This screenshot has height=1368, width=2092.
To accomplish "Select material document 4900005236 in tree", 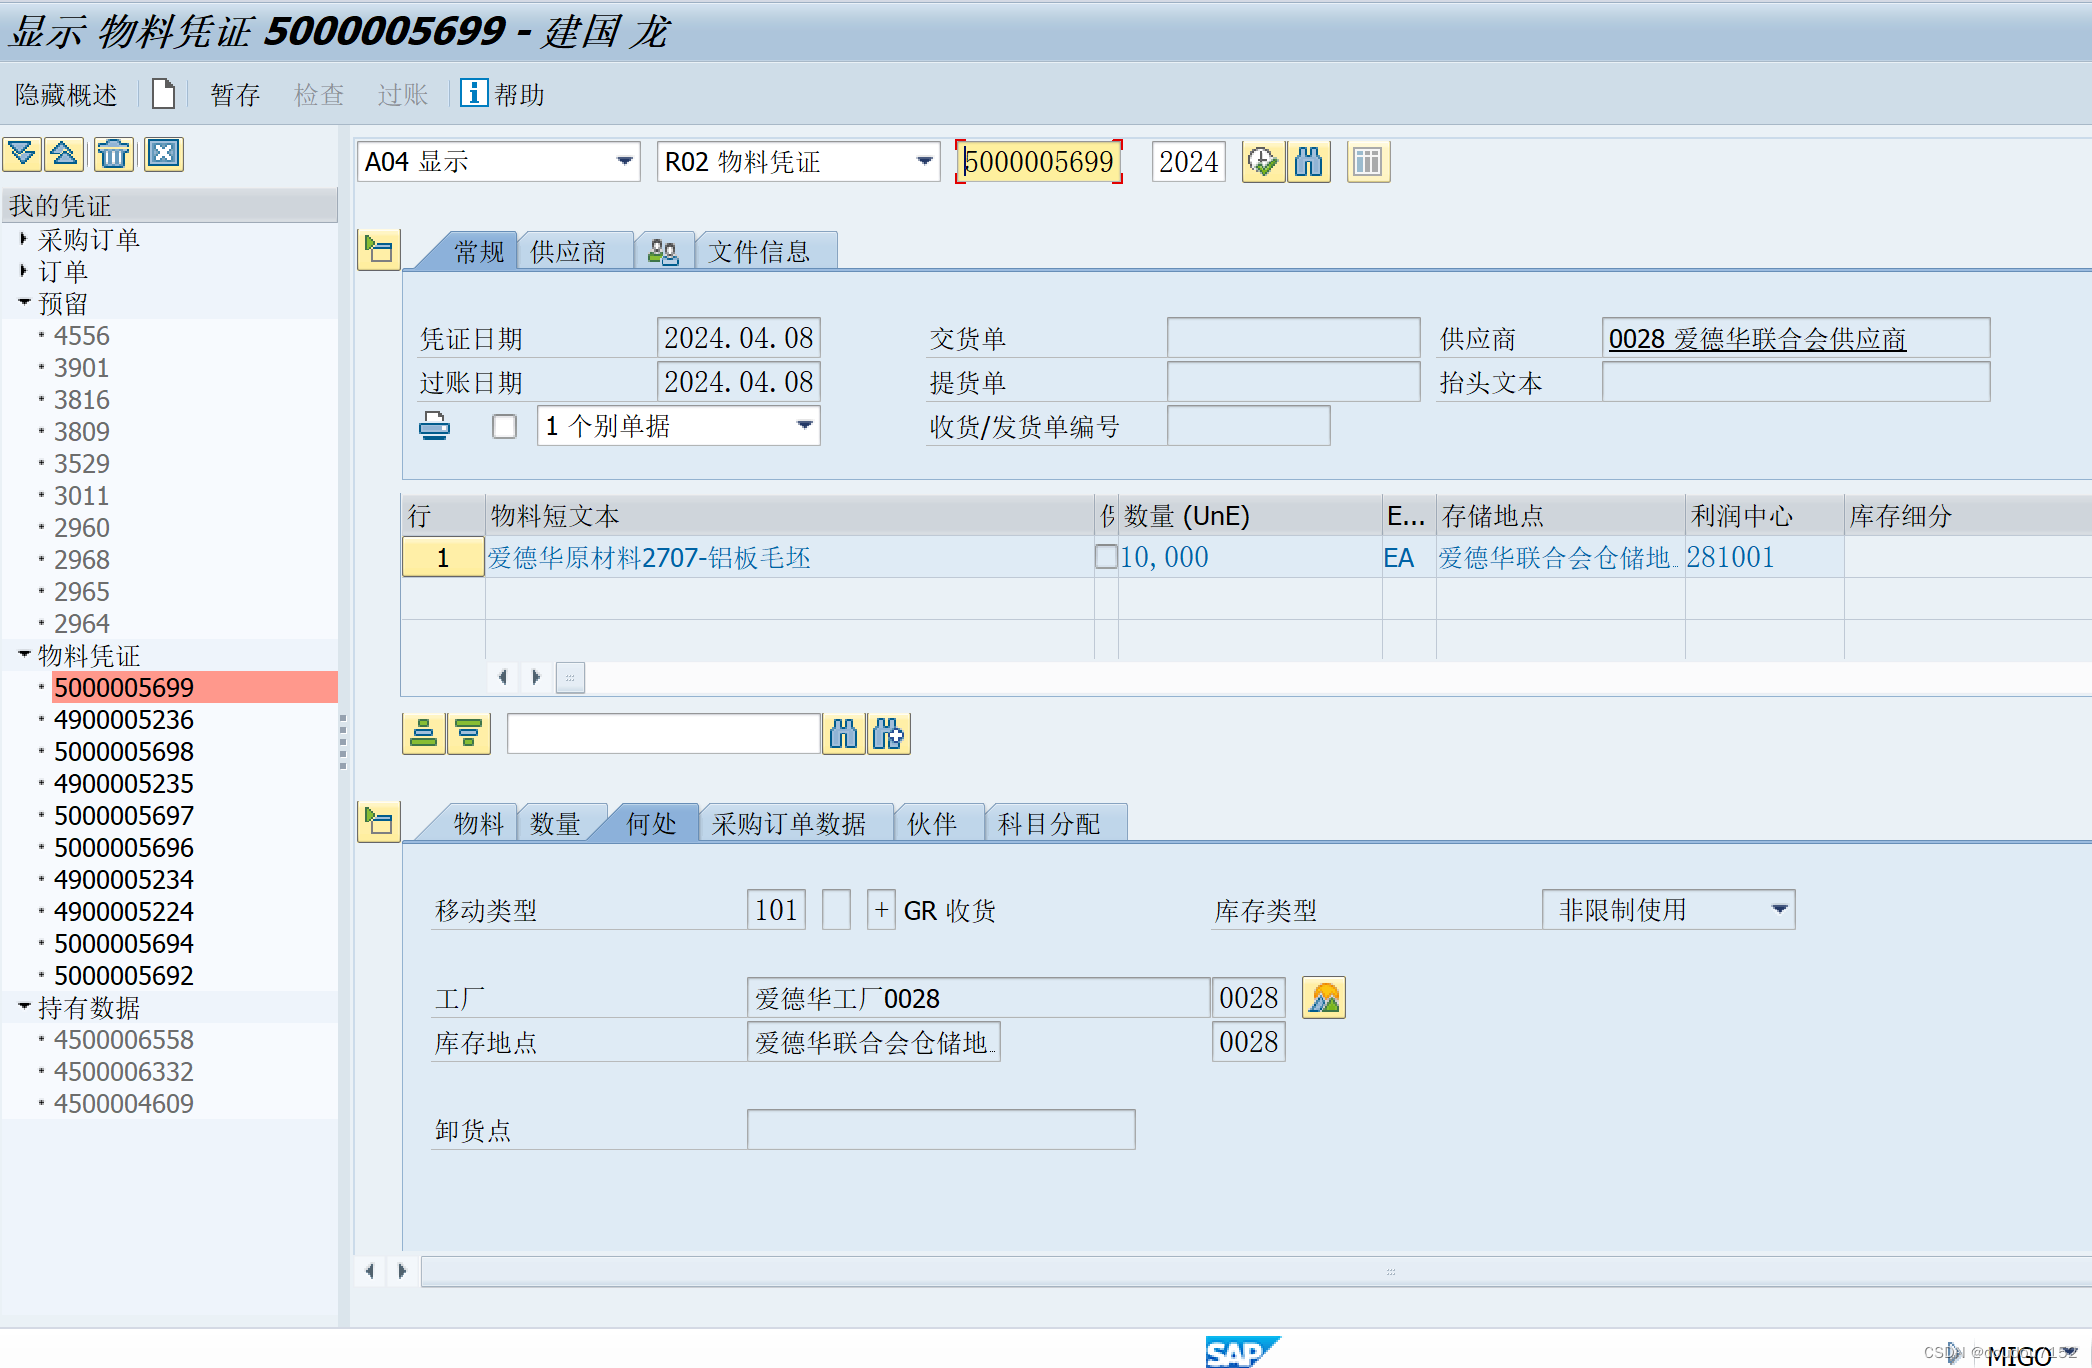I will (124, 720).
